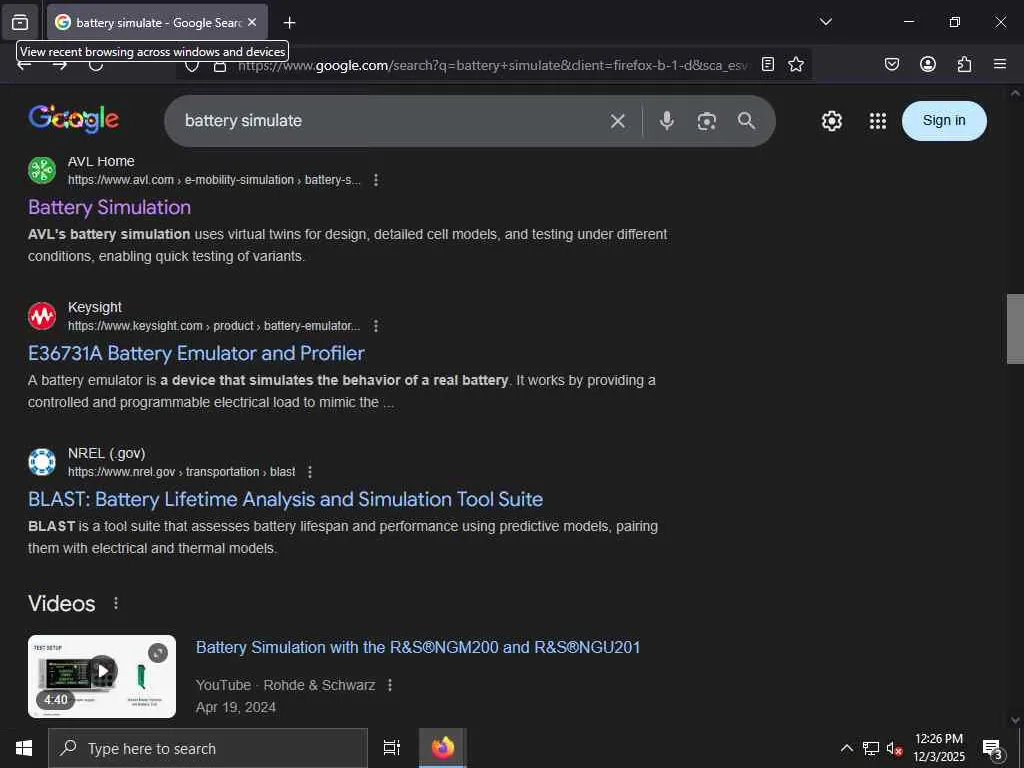Open network status tray icon
The image size is (1024, 768).
[871, 748]
